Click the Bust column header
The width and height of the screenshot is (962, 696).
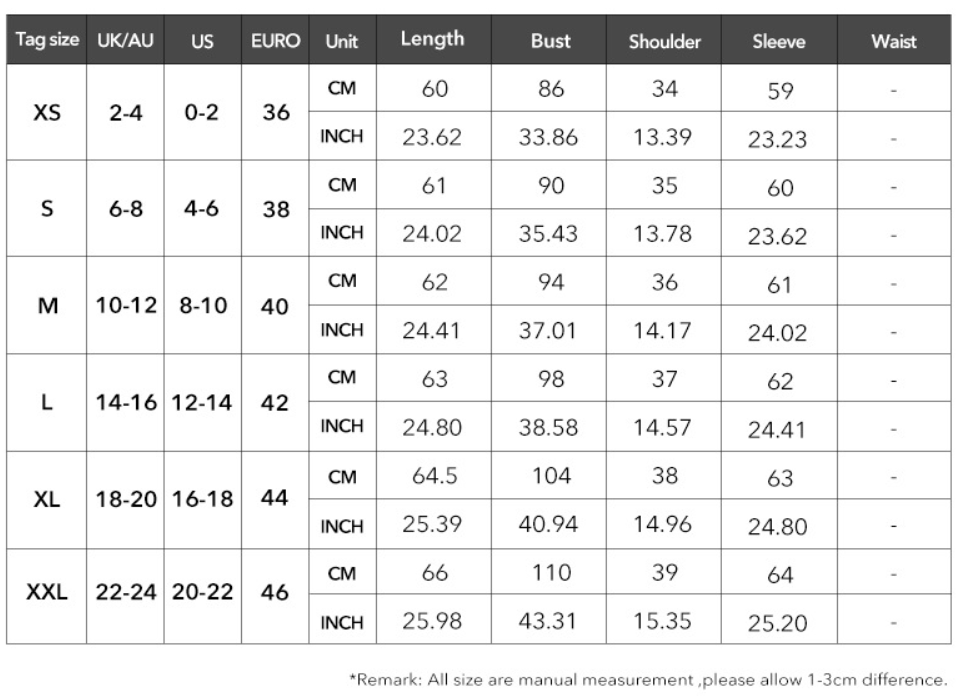(x=549, y=40)
